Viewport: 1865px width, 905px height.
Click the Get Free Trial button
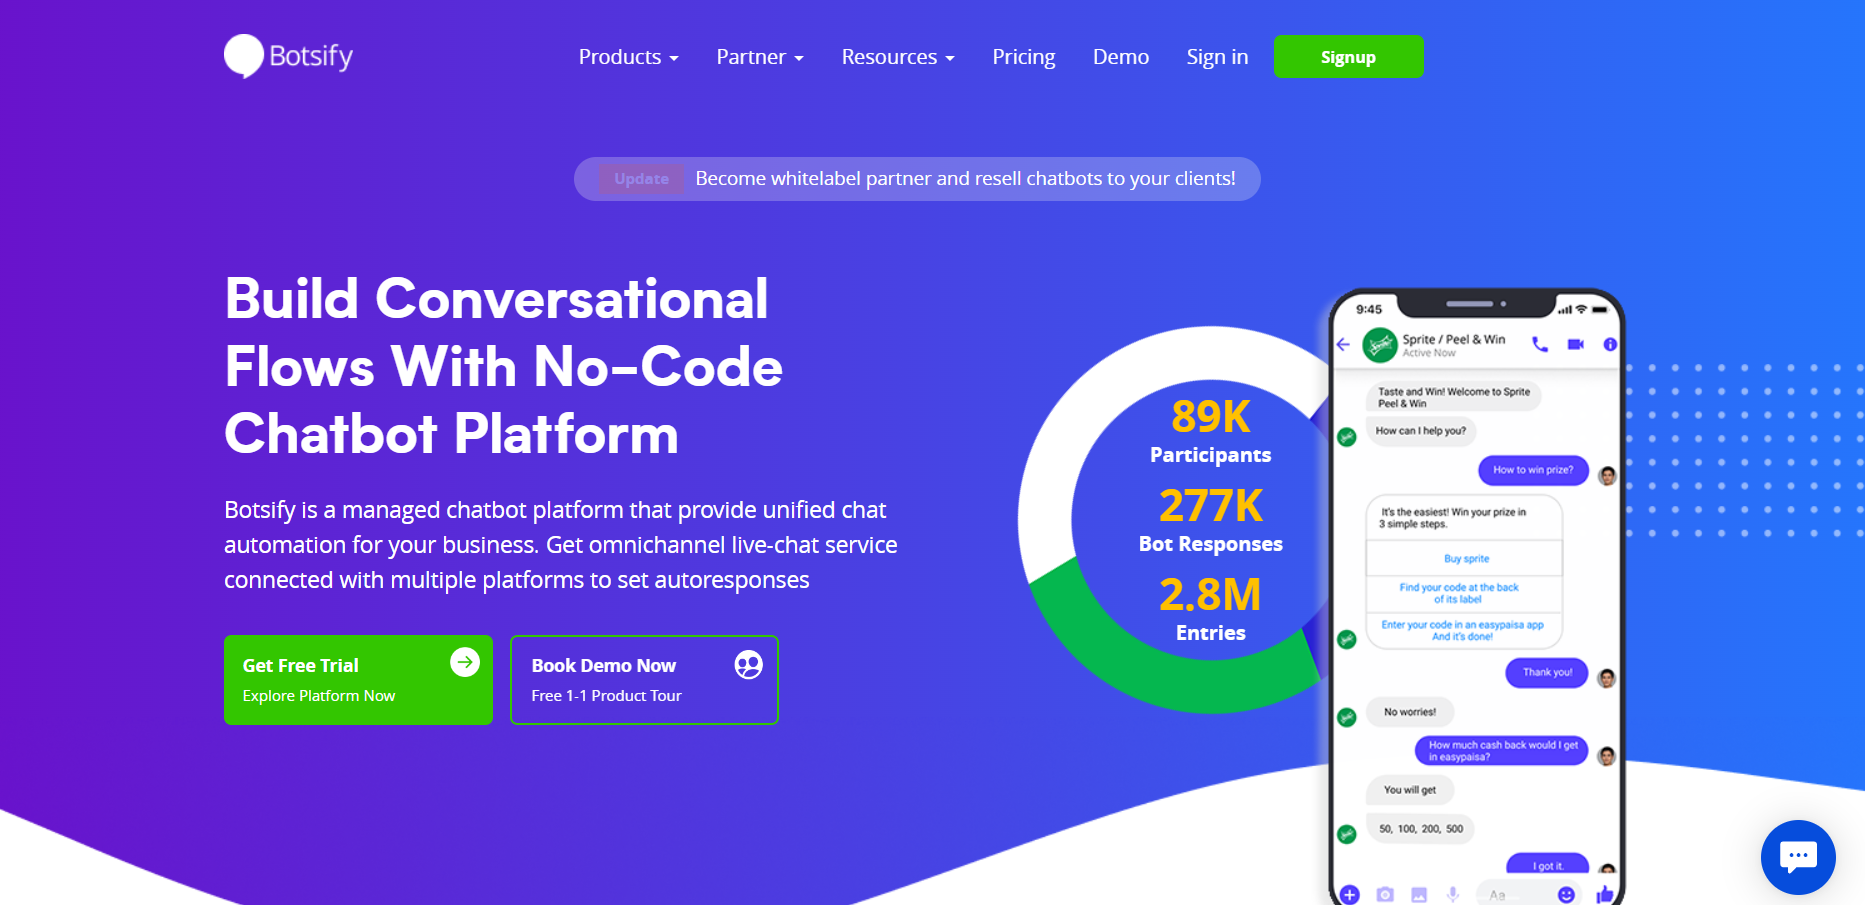pyautogui.click(x=358, y=680)
